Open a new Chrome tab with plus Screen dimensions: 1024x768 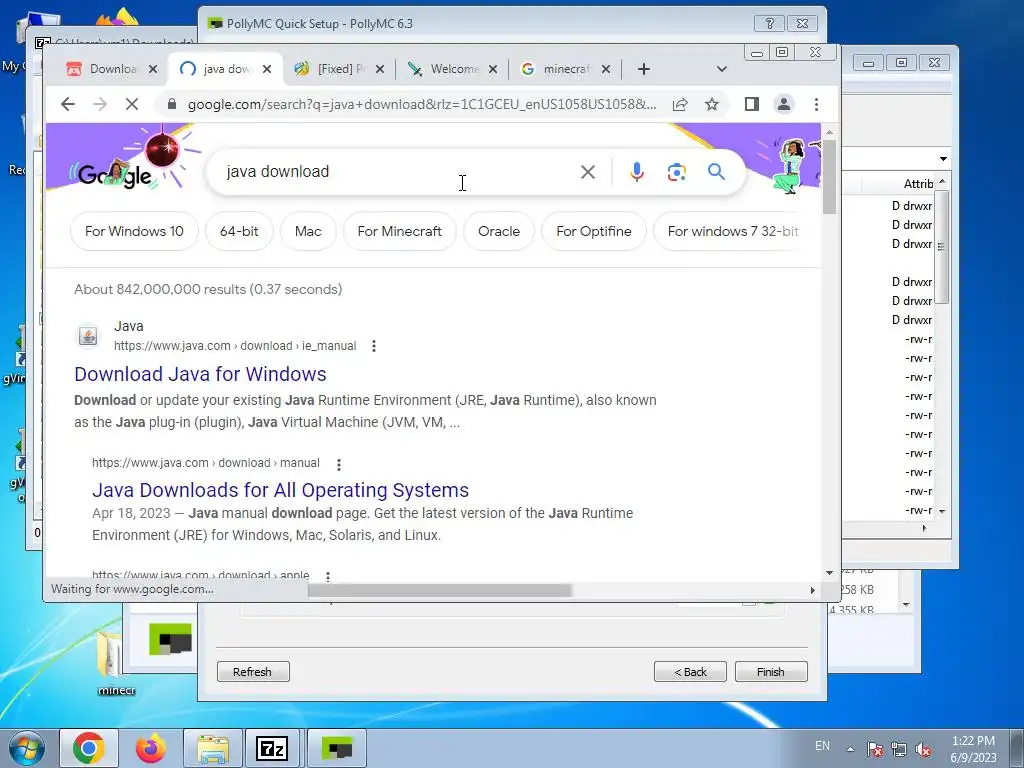coord(644,69)
